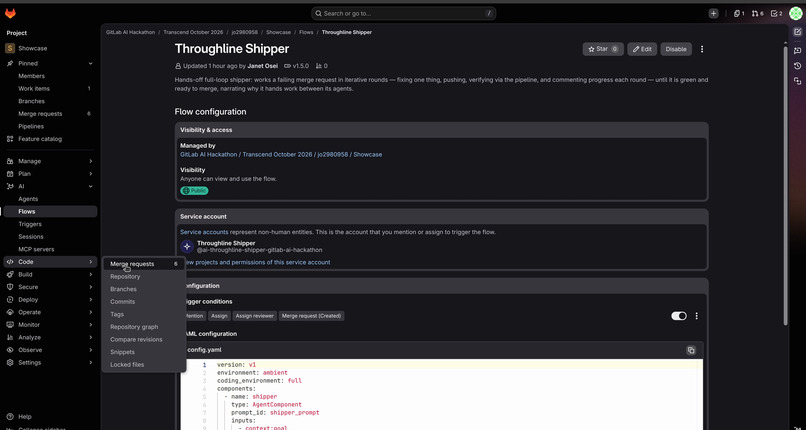Select Branches in Code flyout
This screenshot has width=806, height=430.
point(144,289)
